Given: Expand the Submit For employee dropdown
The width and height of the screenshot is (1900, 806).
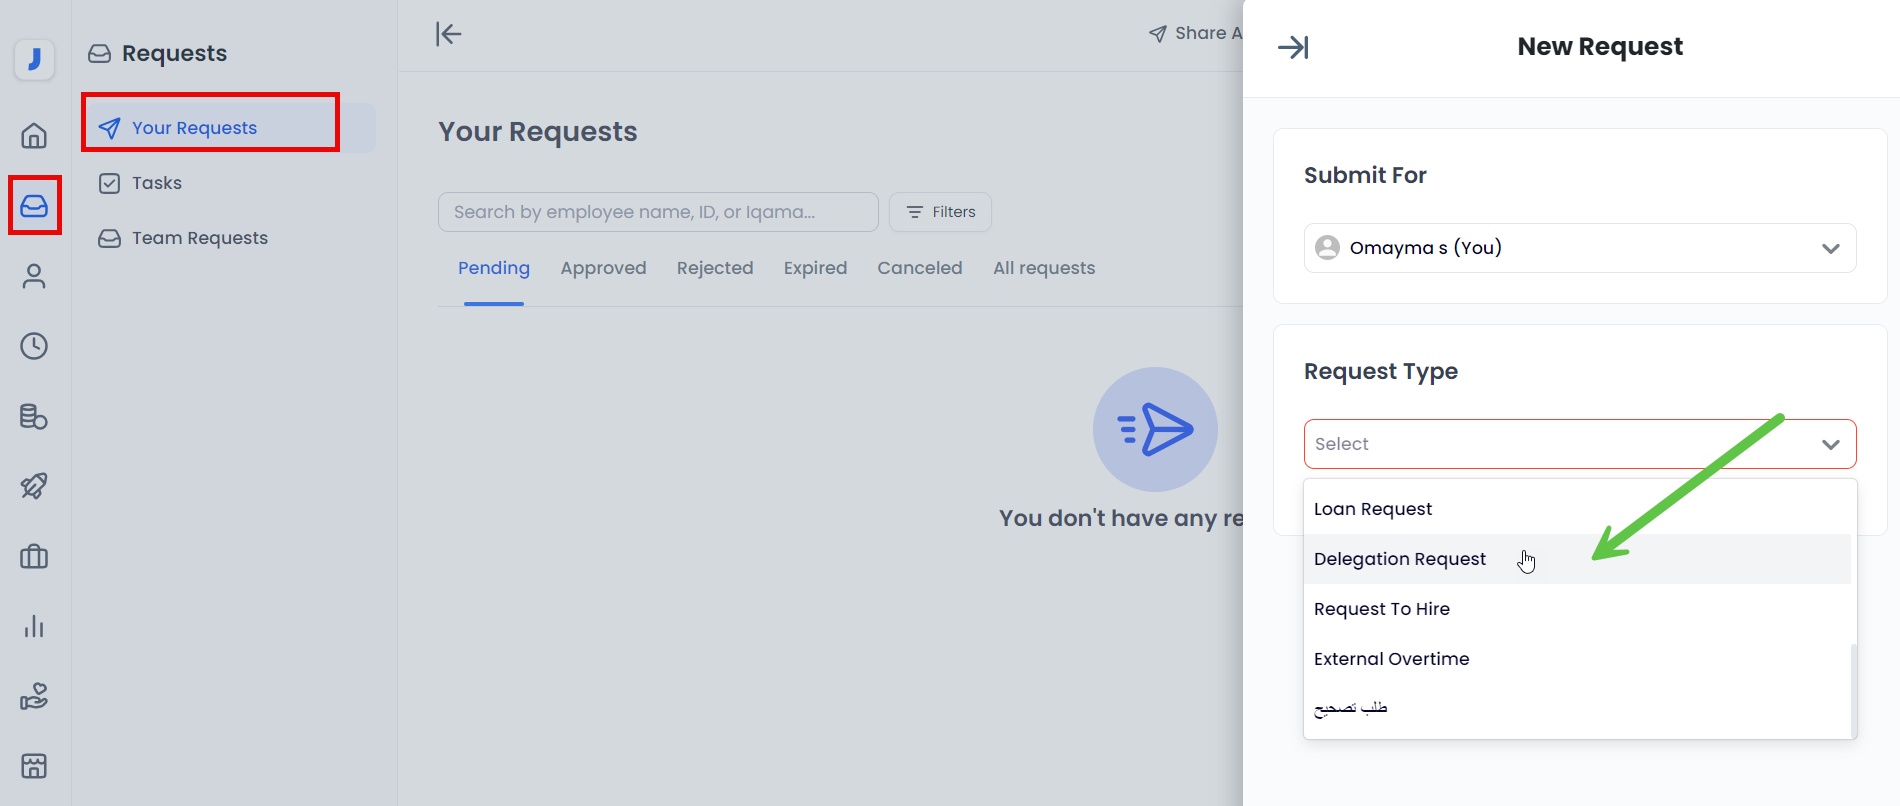Looking at the screenshot, I should (x=1579, y=248).
